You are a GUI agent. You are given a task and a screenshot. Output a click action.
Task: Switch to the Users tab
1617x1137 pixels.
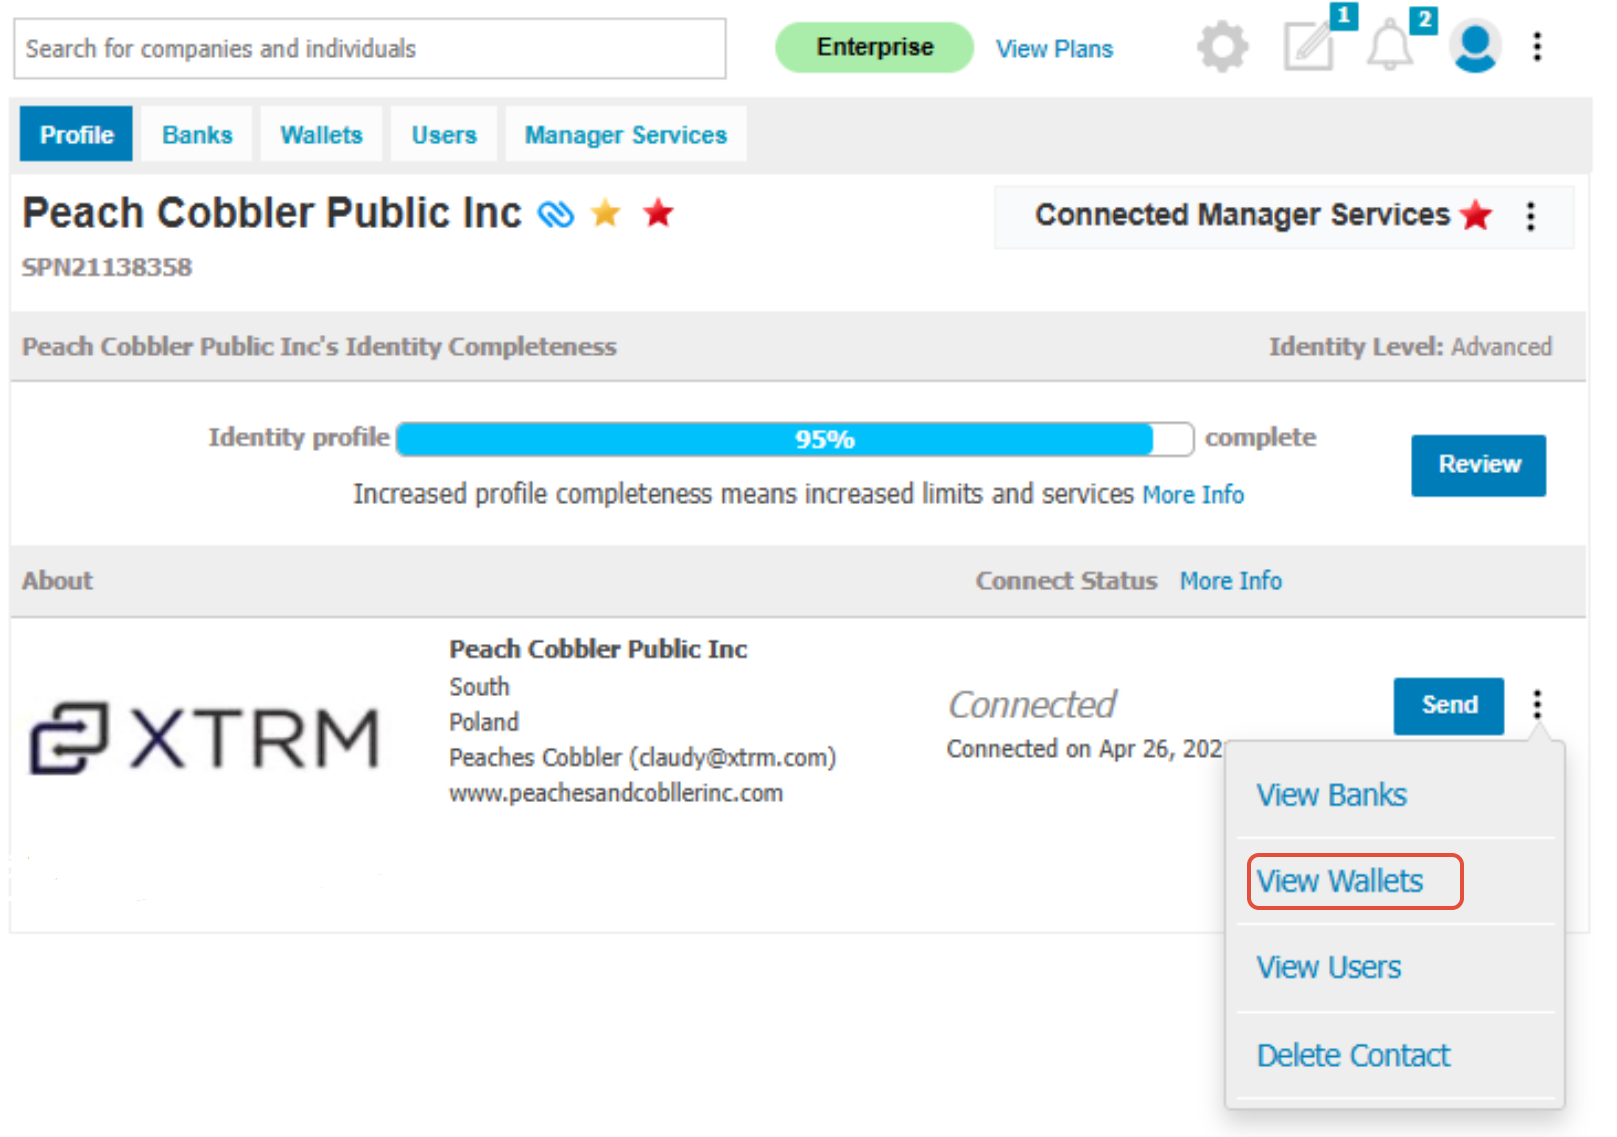444,134
